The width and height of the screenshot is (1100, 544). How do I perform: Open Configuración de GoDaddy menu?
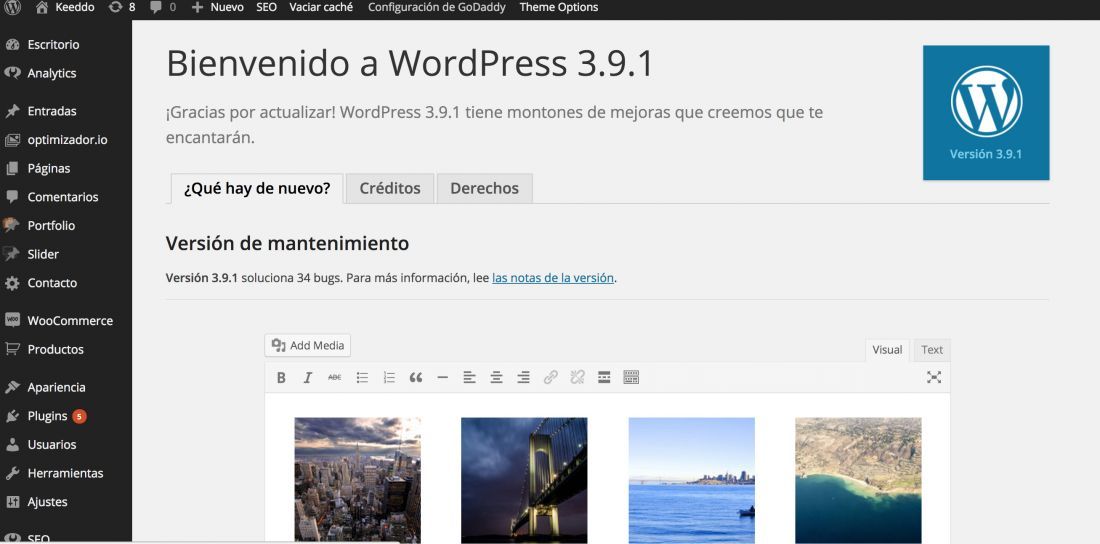pos(436,7)
